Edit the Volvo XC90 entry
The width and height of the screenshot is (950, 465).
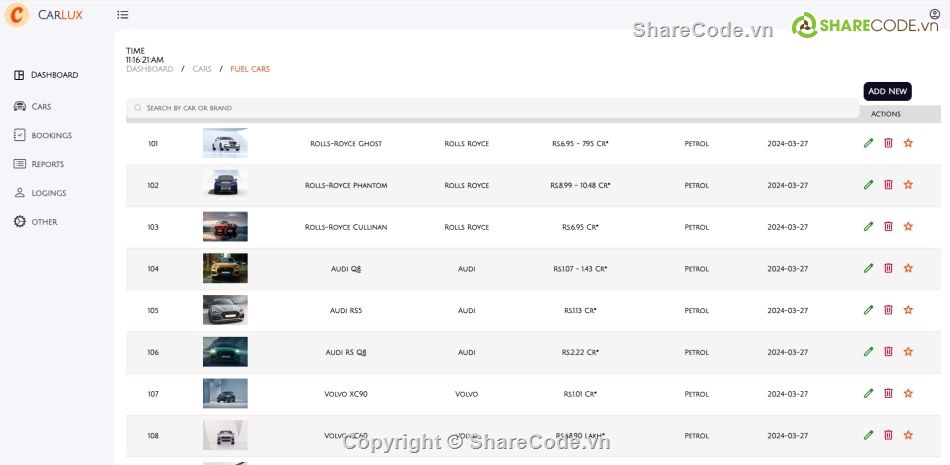point(868,393)
